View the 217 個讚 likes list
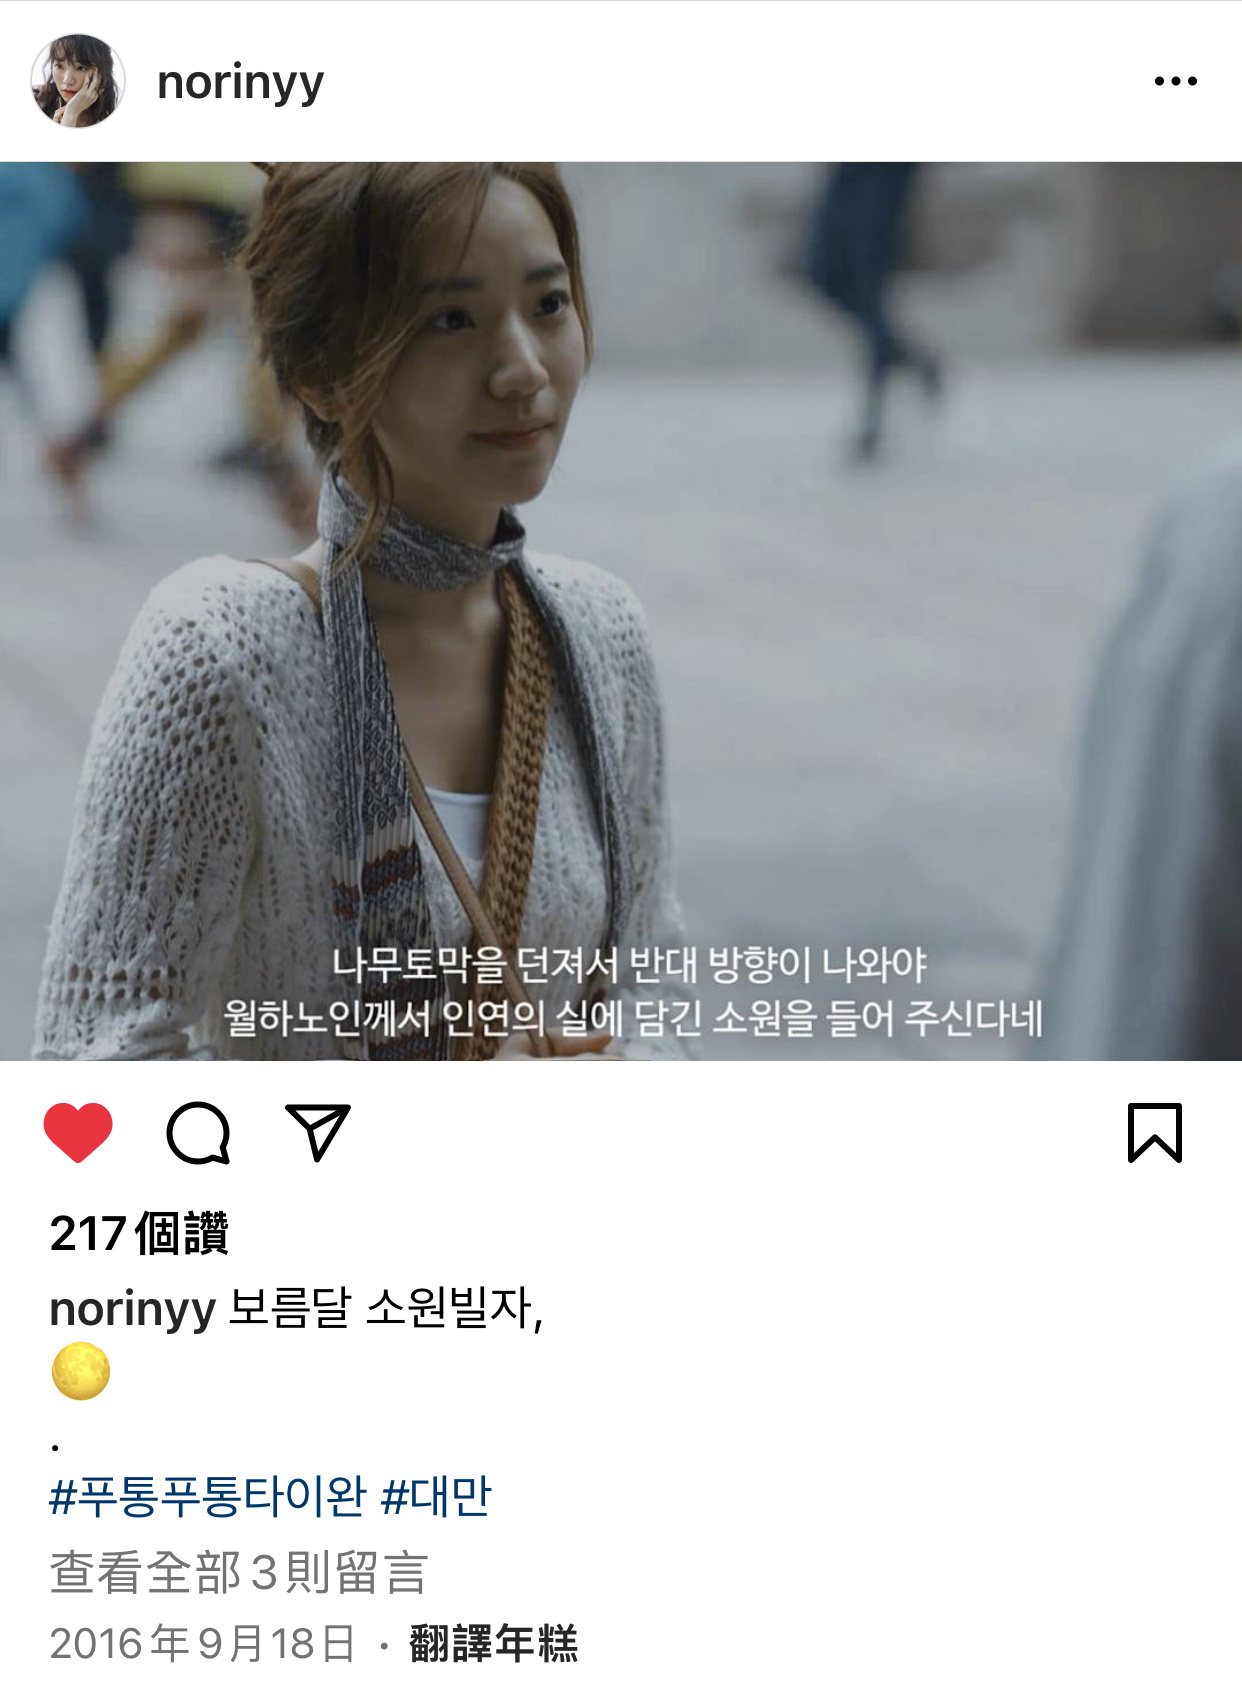 [x=139, y=1233]
